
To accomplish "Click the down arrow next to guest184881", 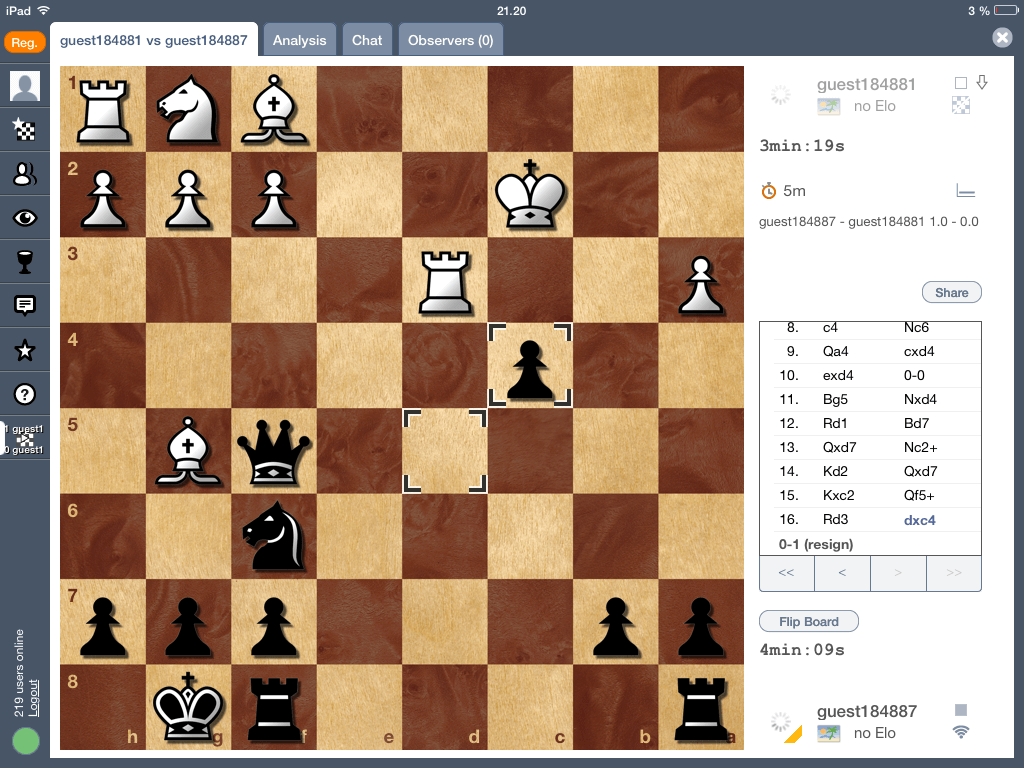I will click(982, 83).
